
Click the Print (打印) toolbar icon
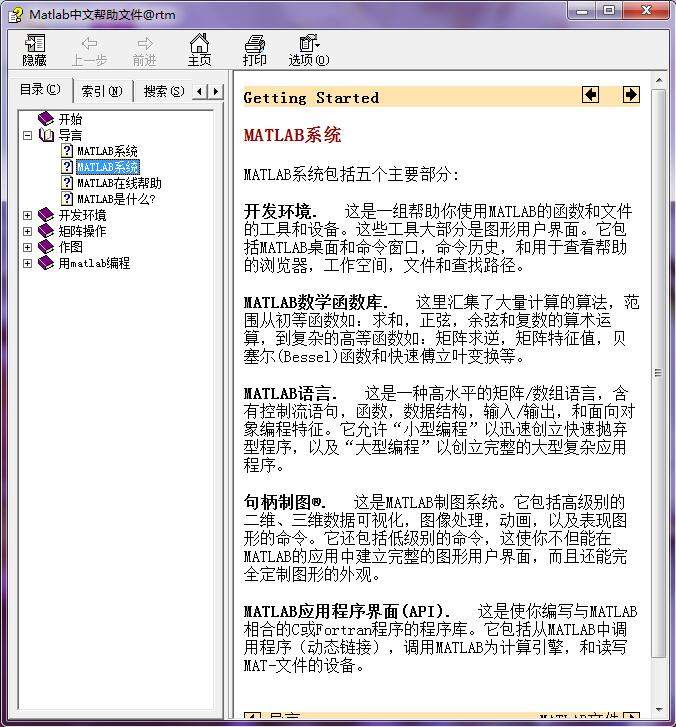(255, 50)
